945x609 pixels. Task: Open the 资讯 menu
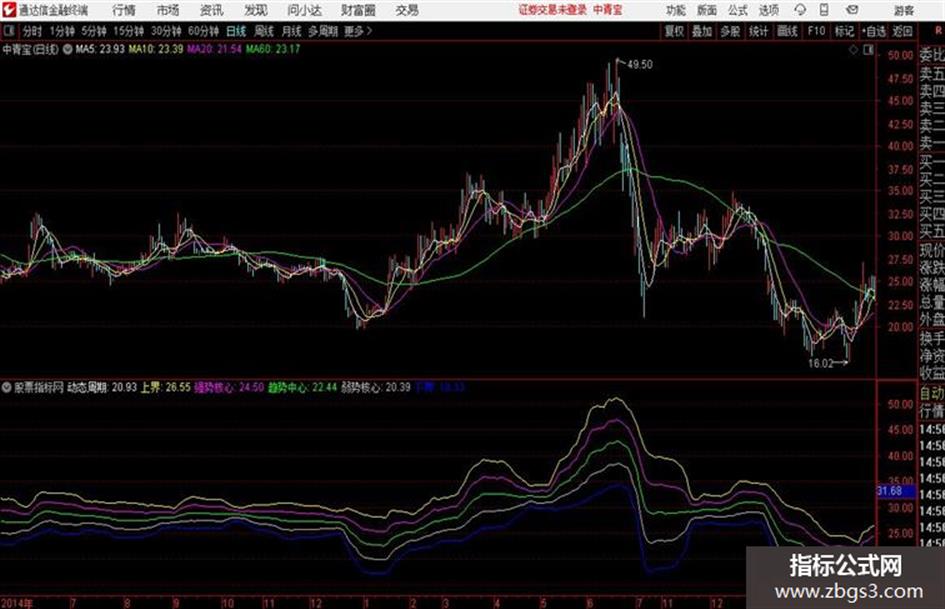click(x=212, y=10)
